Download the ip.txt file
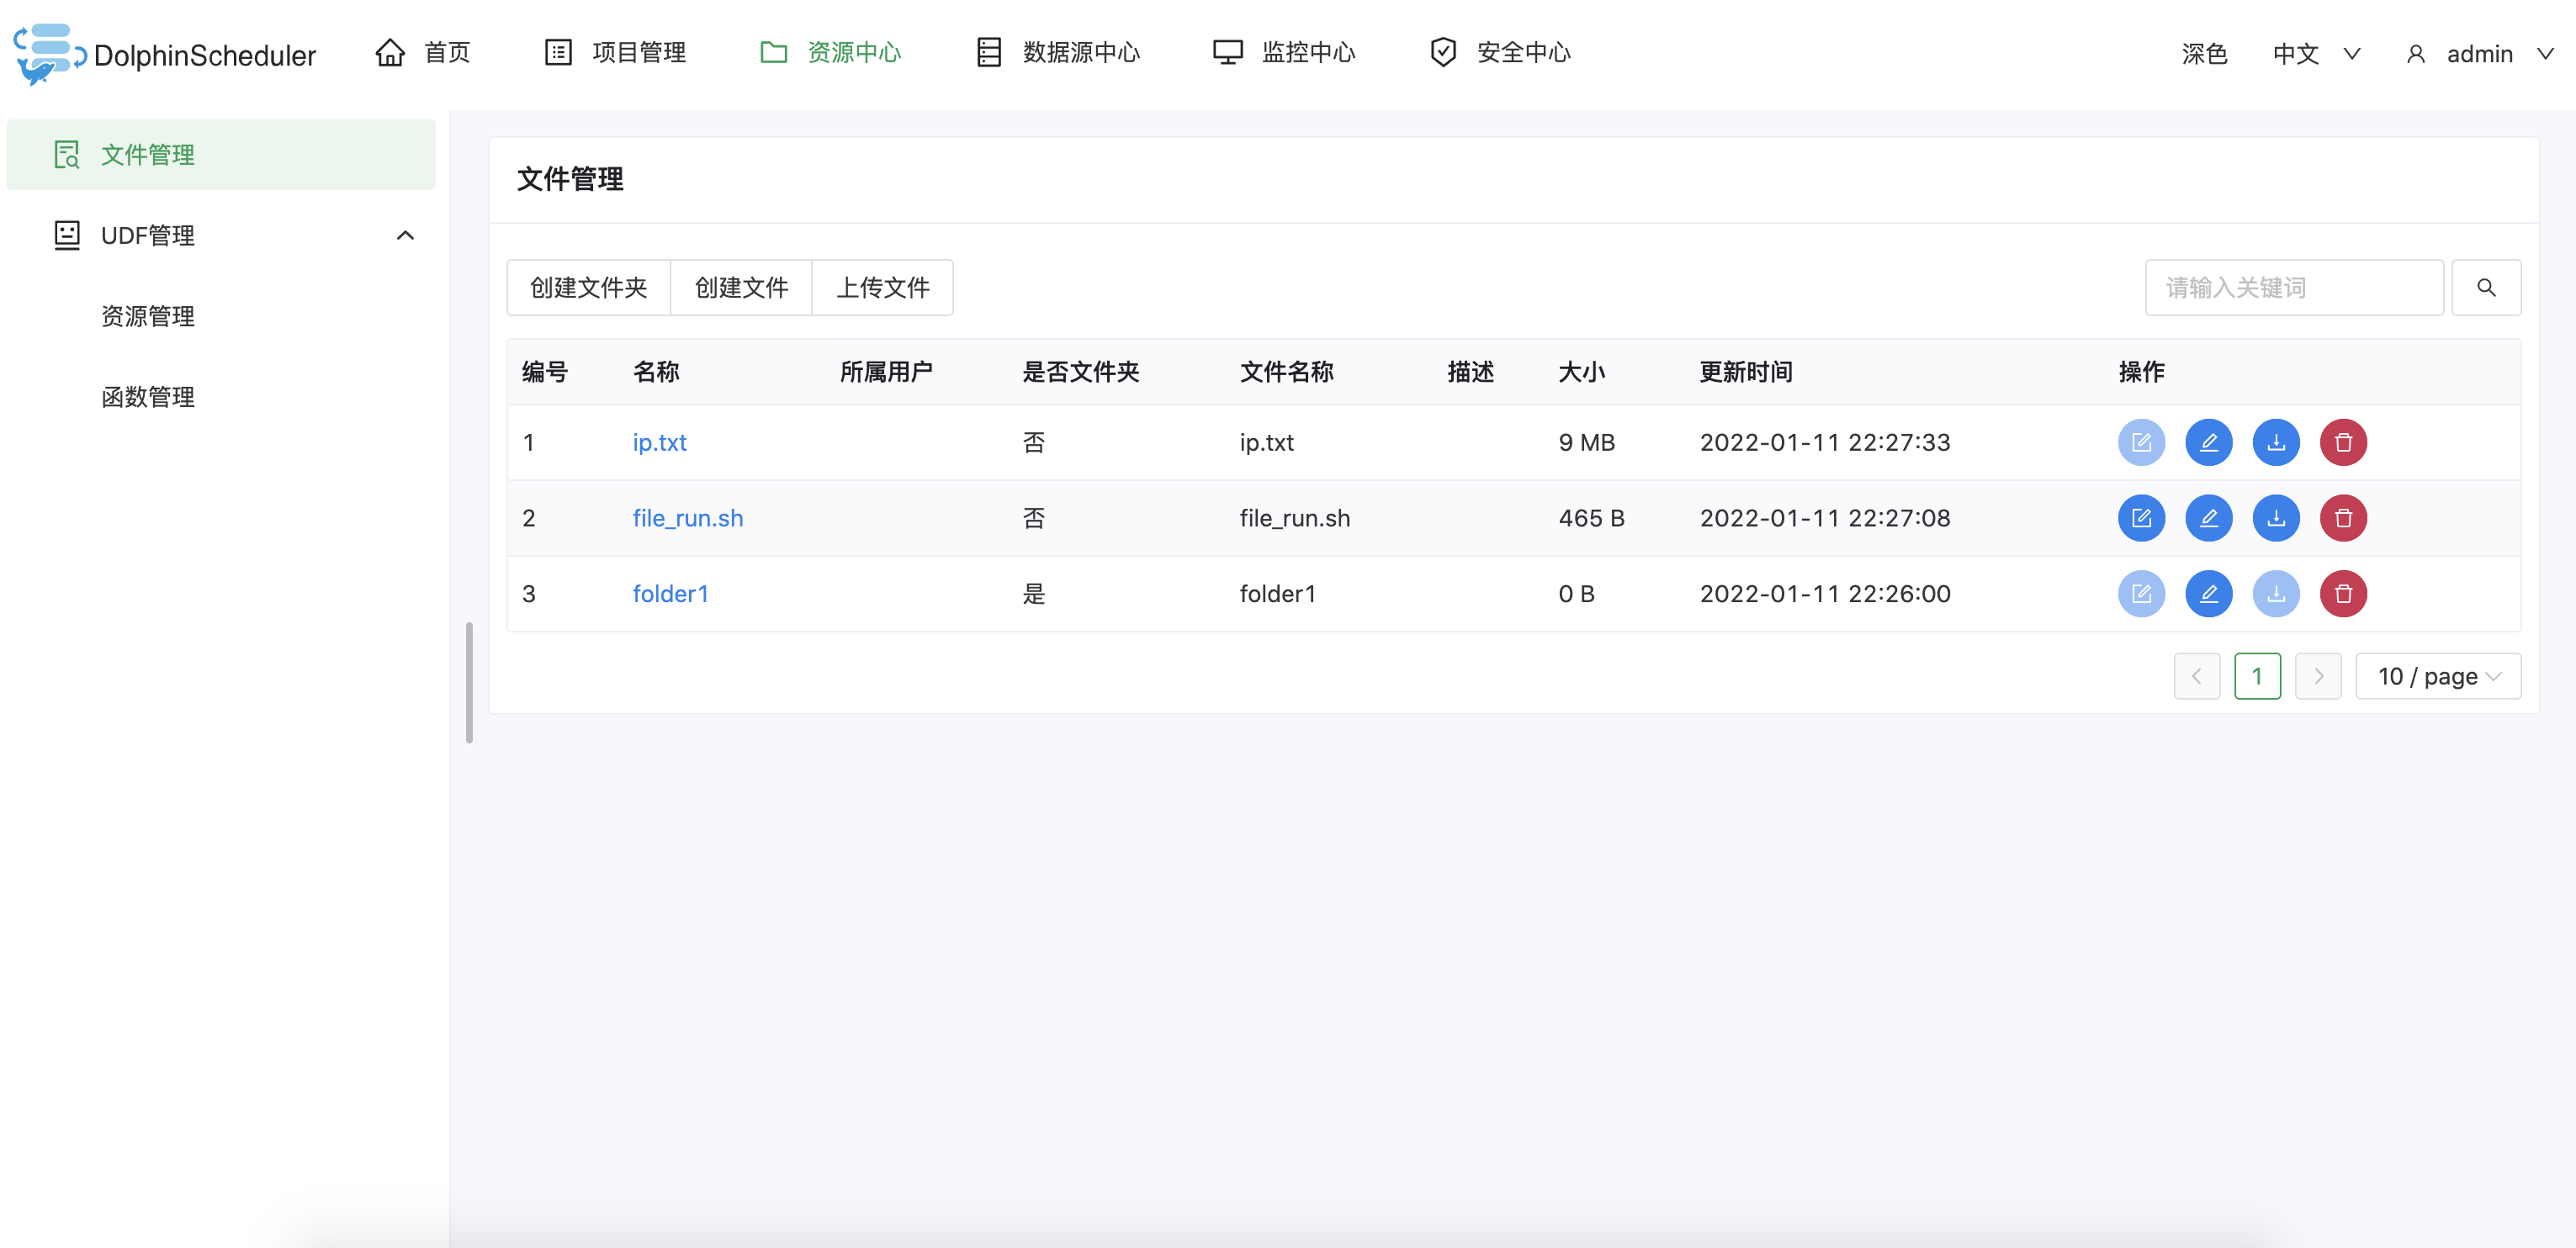 pyautogui.click(x=2275, y=442)
